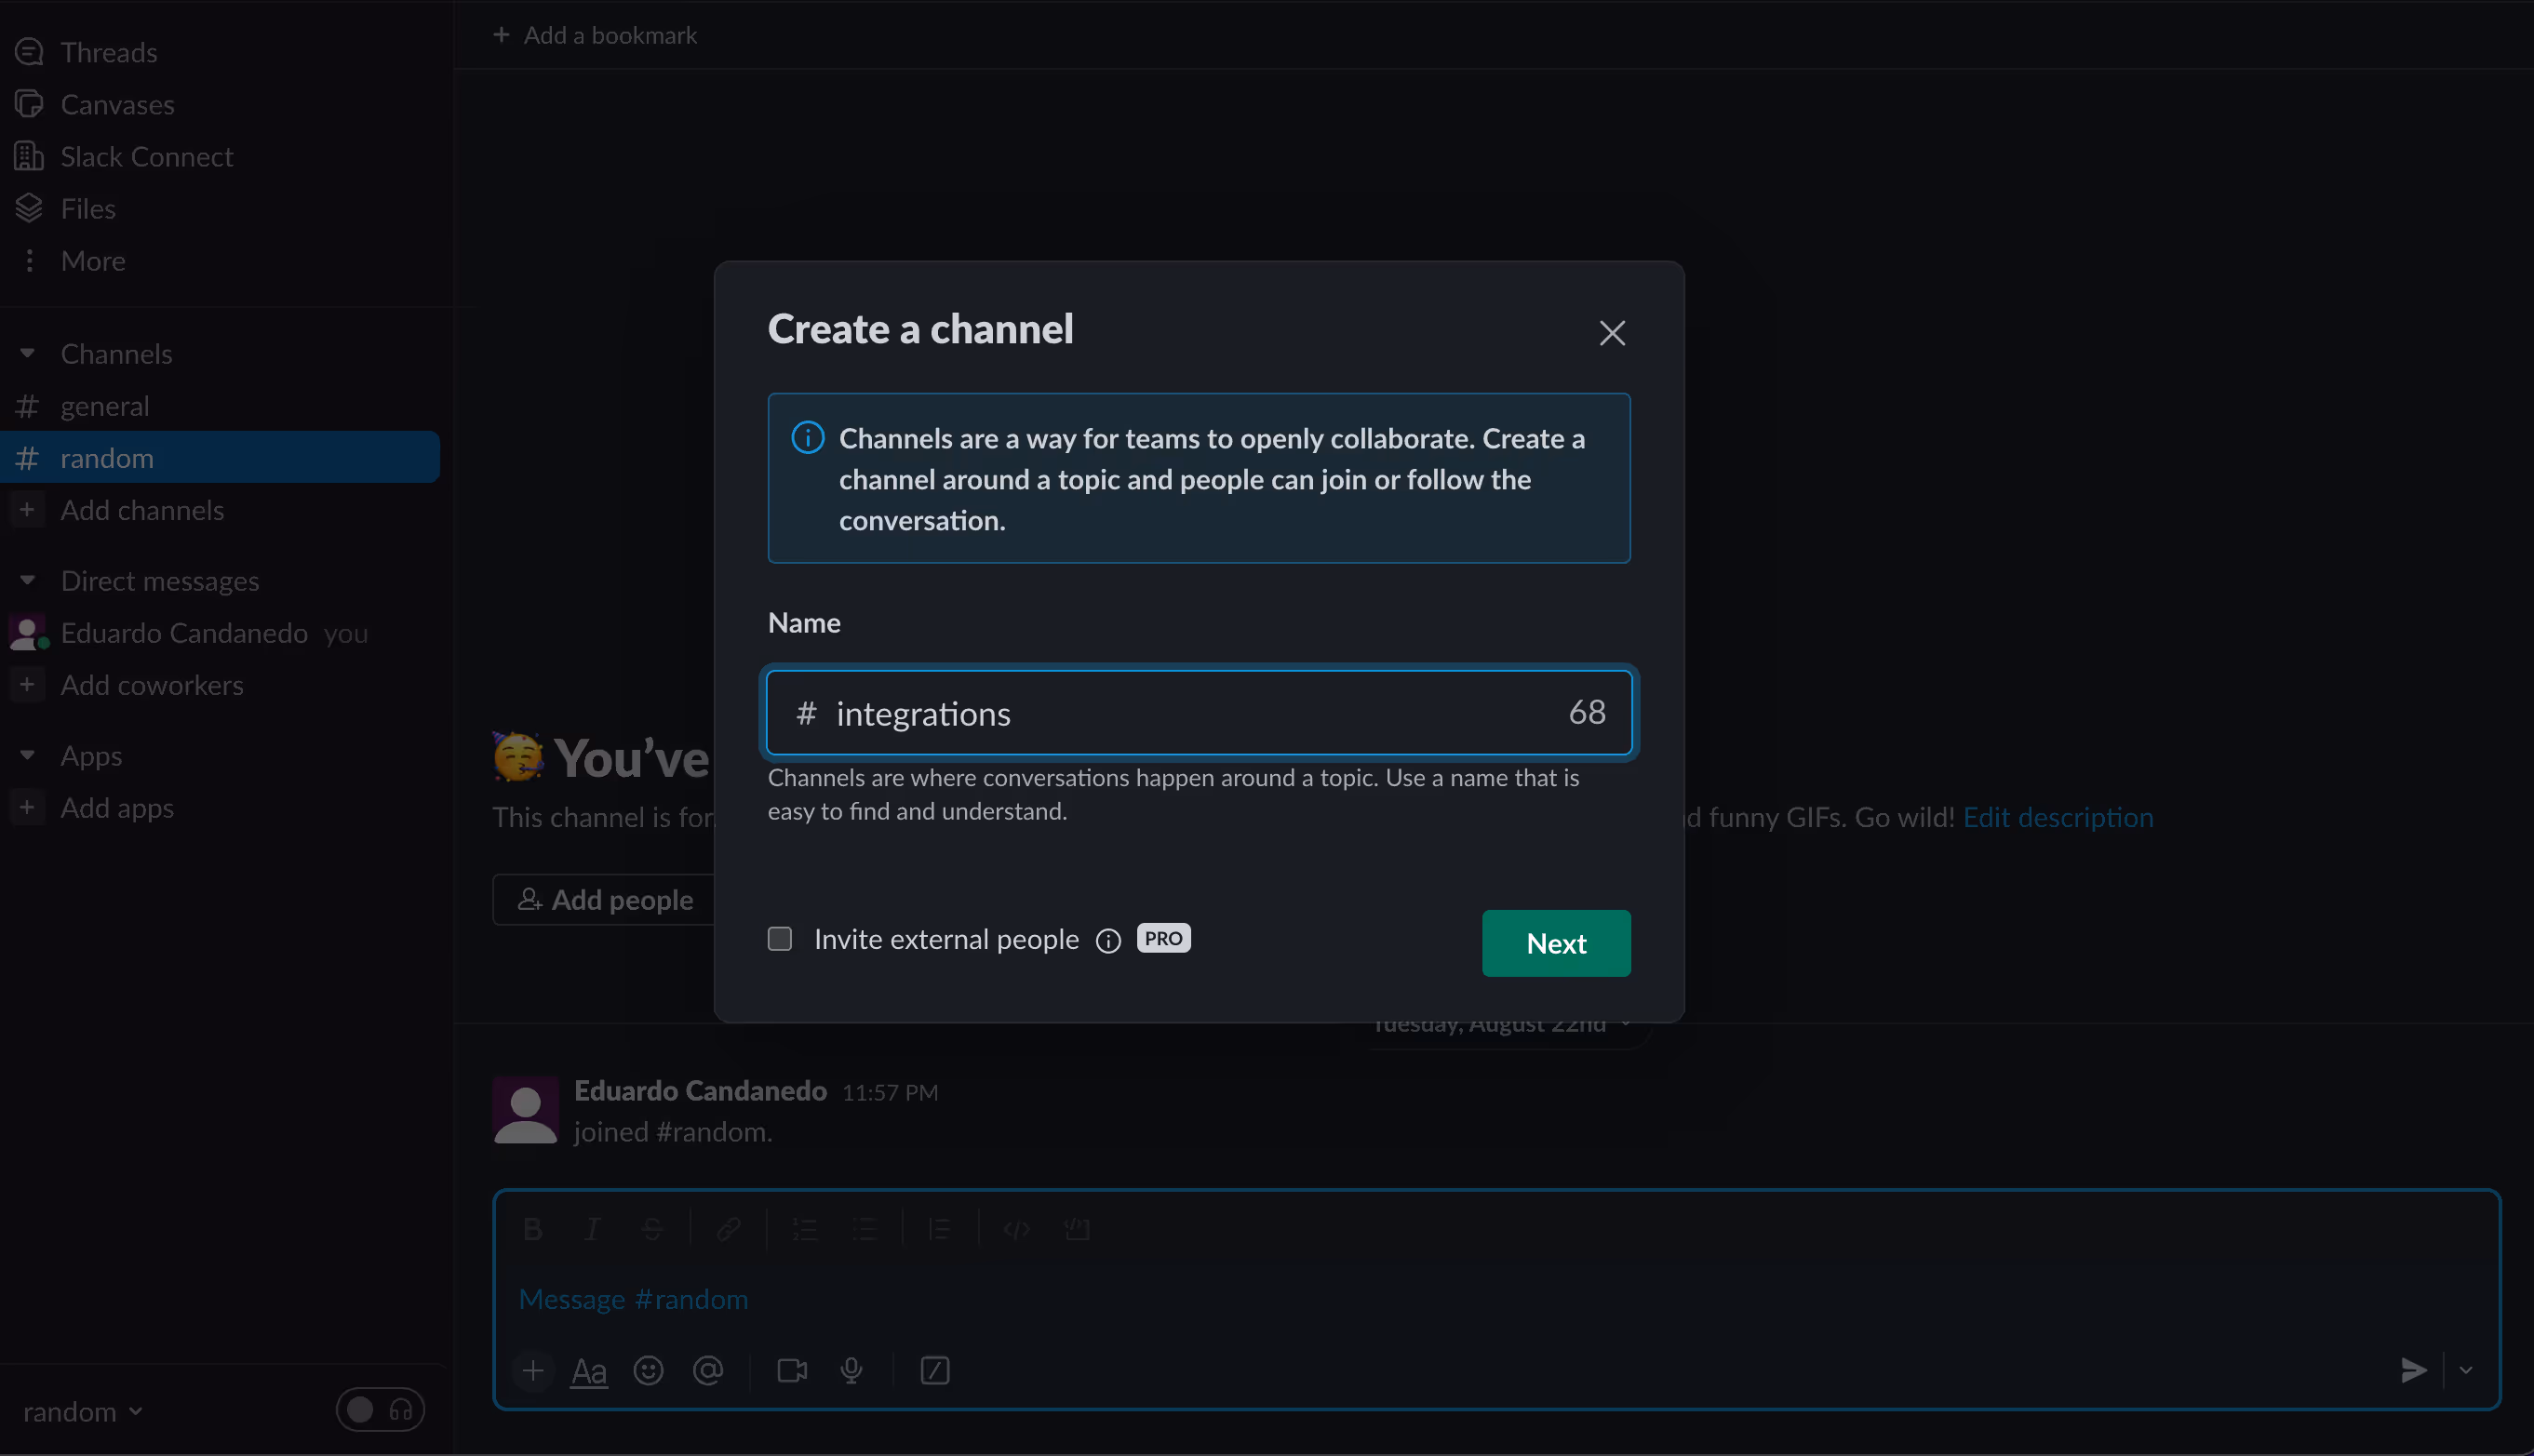Click the Edit description link
Image resolution: width=2534 pixels, height=1456 pixels.
click(2057, 817)
